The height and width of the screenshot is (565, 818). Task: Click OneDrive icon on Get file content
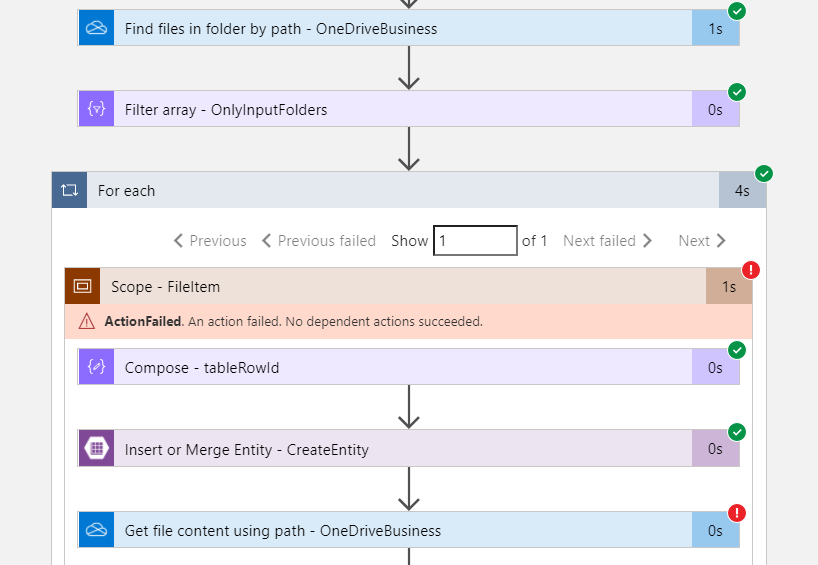[97, 530]
